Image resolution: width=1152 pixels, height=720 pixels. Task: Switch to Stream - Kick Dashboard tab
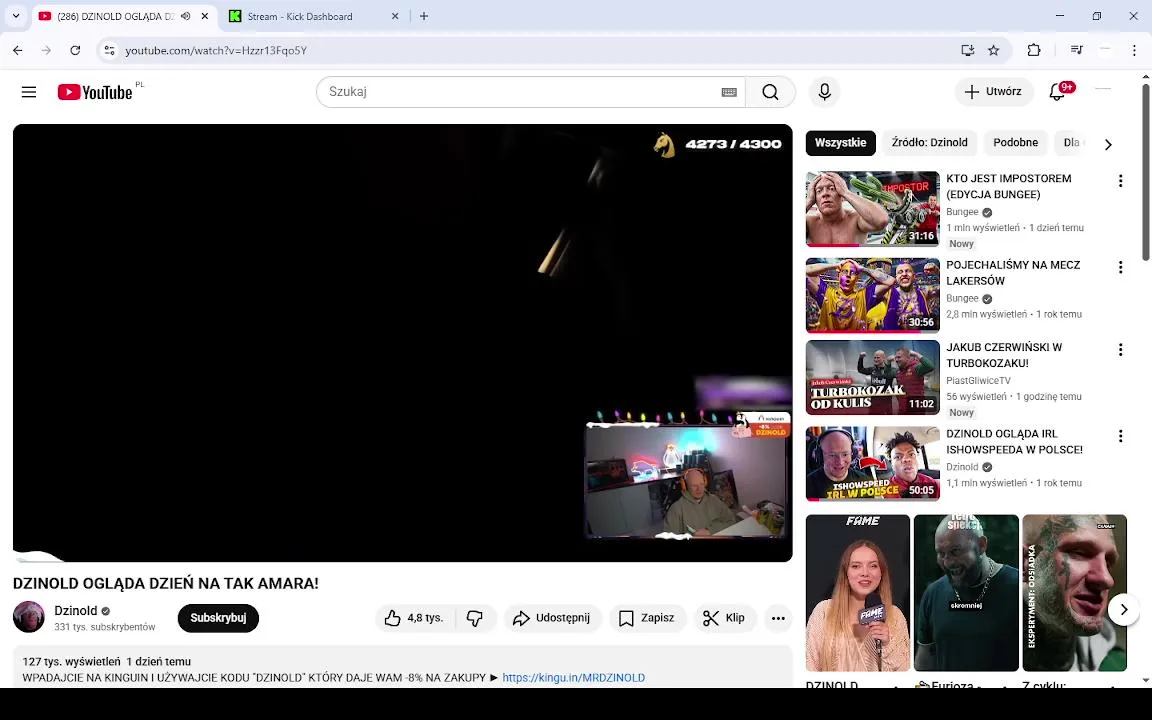pos(312,16)
